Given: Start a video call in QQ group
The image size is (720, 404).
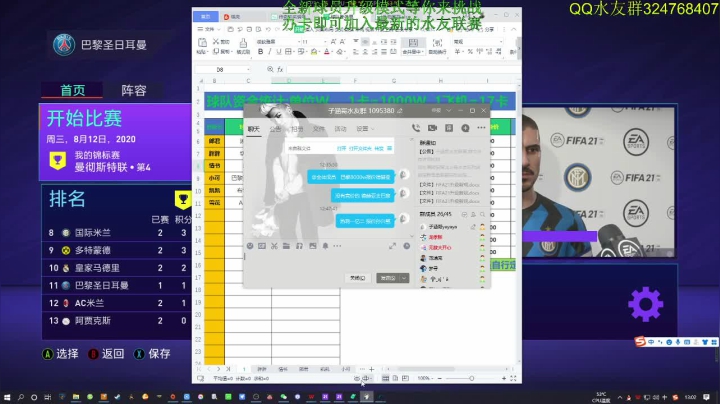Looking at the screenshot, I should pyautogui.click(x=433, y=128).
